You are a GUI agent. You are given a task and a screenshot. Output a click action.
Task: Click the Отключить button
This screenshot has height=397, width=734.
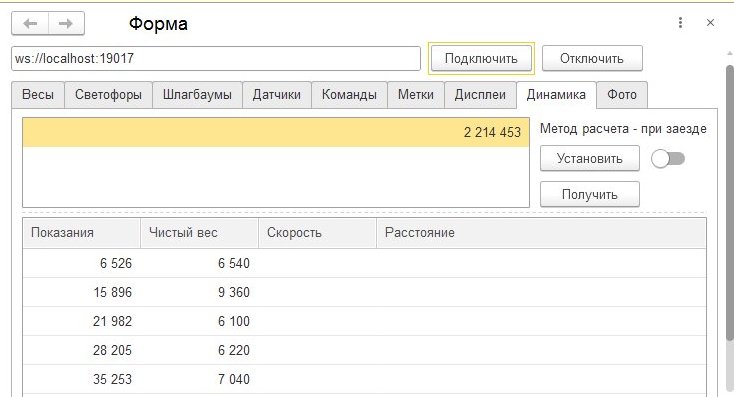pos(592,59)
